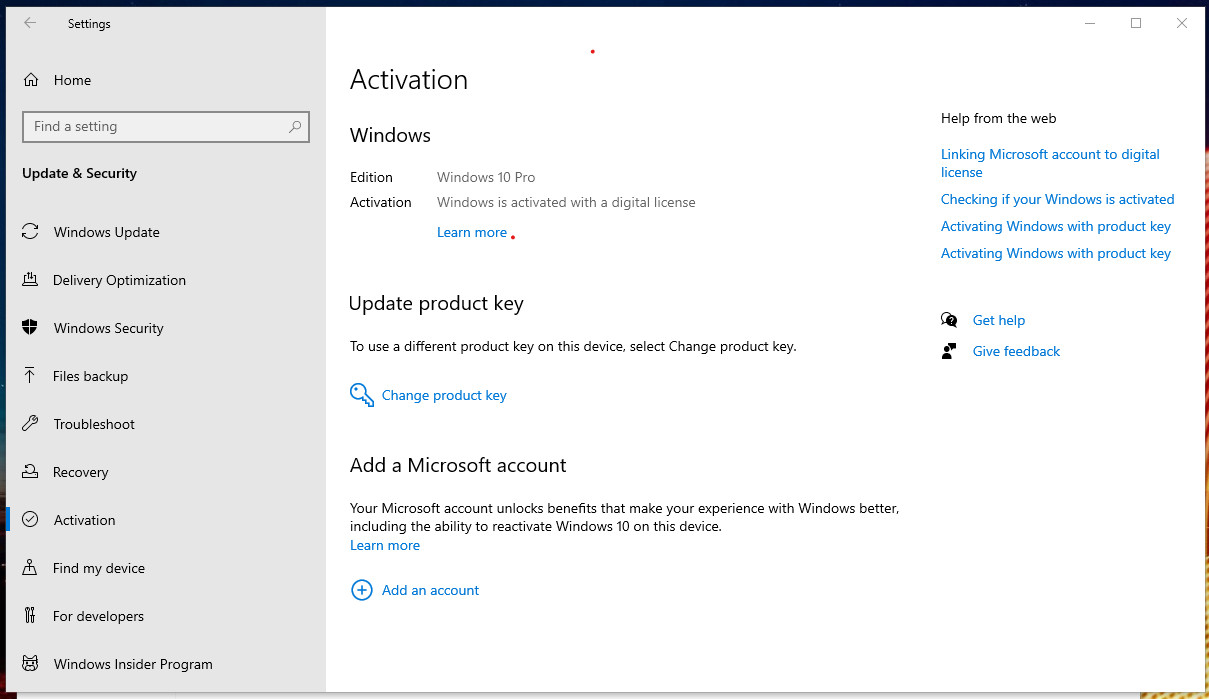Click the back arrow in Settings header
This screenshot has height=699, width=1209.
(30, 23)
